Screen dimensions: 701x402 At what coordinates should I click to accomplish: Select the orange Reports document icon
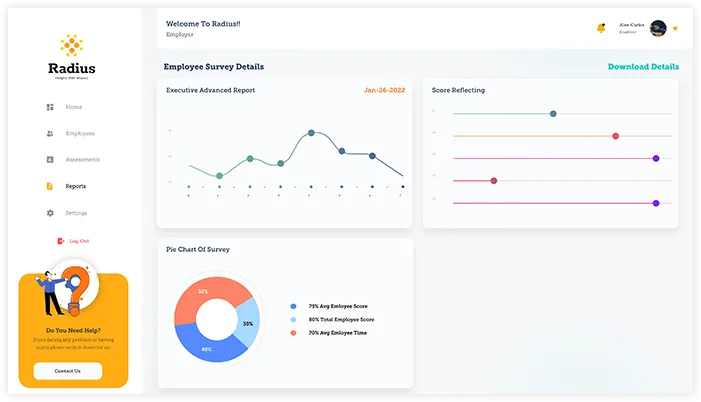pyautogui.click(x=50, y=186)
